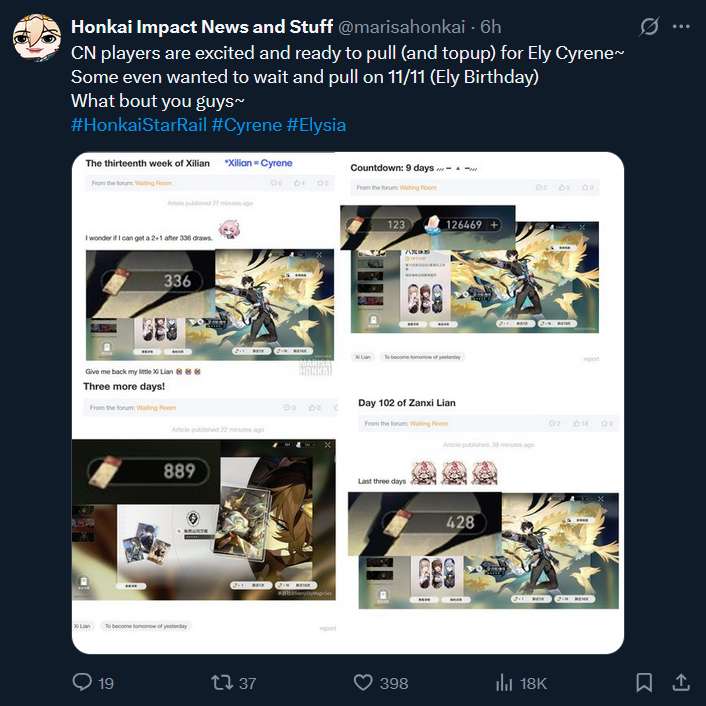Click the 336 draws banner screenshot
Image resolution: width=706 pixels, height=706 pixels.
point(210,305)
